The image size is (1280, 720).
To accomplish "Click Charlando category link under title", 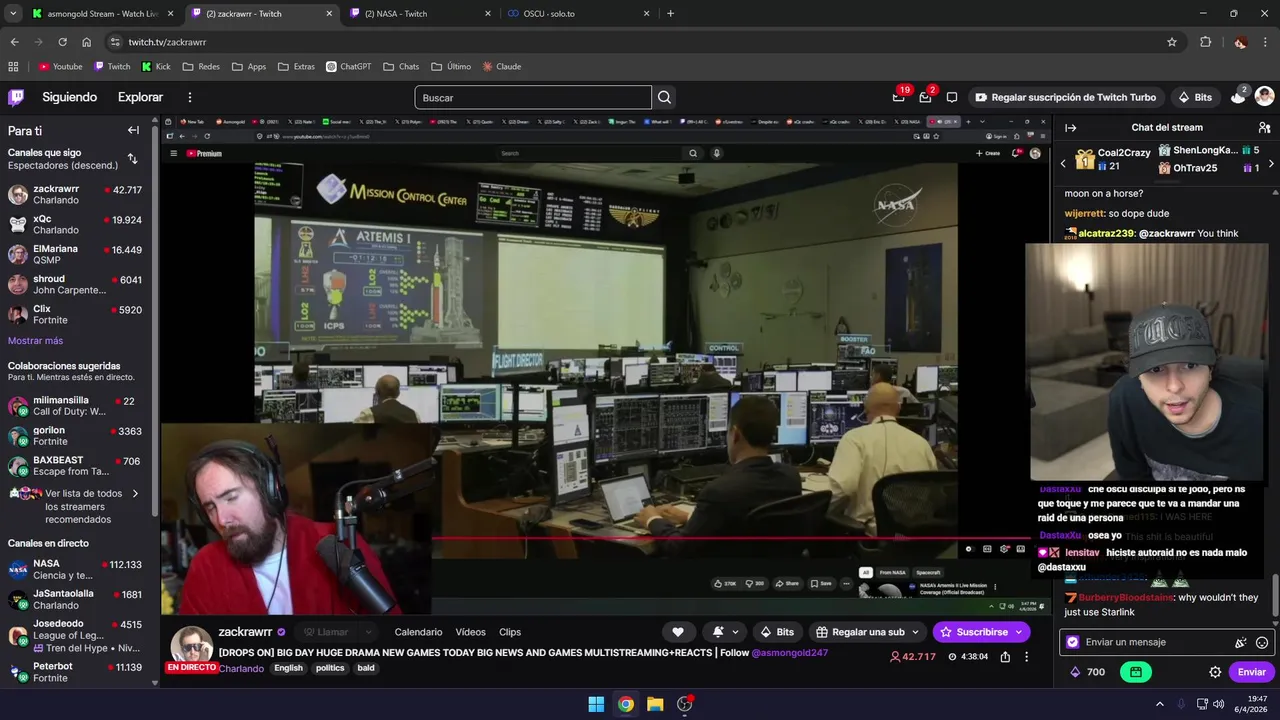I will (x=241, y=668).
